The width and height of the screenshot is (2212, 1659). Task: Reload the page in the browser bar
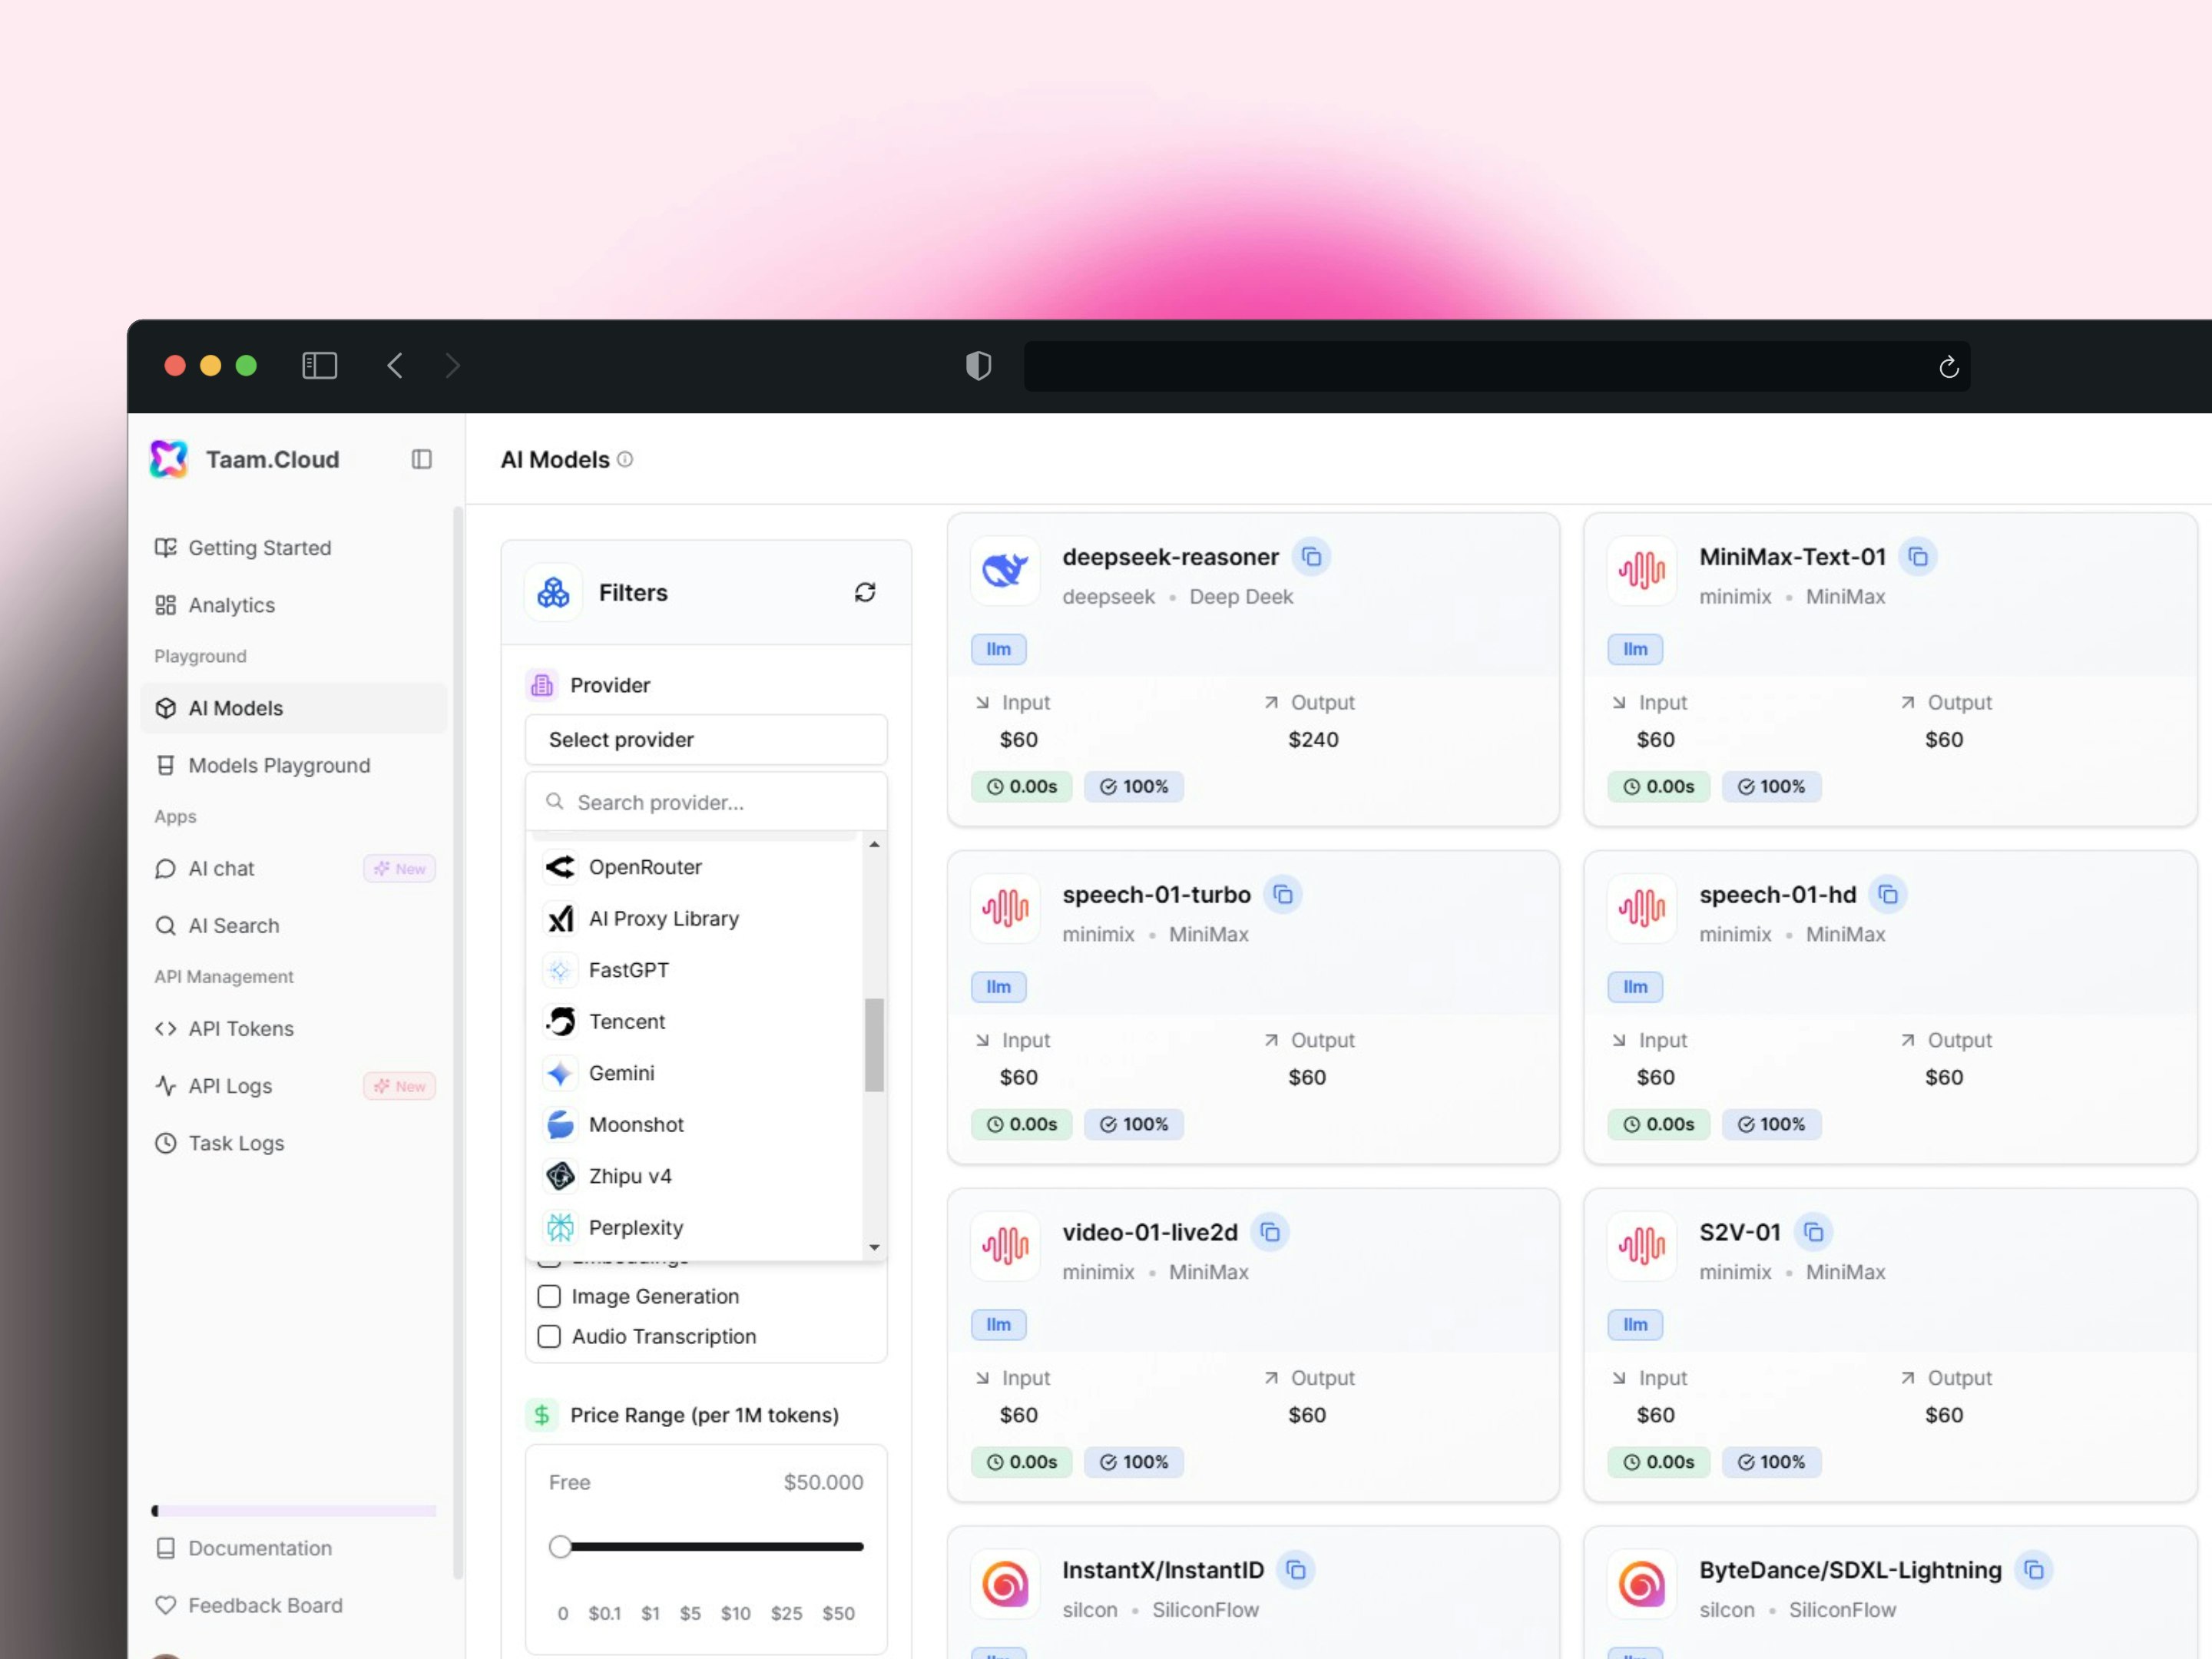tap(1948, 367)
